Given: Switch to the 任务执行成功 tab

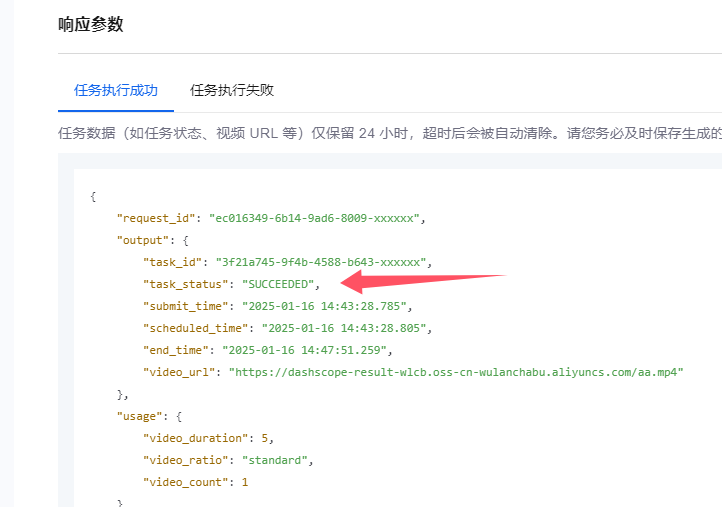Looking at the screenshot, I should [x=116, y=90].
